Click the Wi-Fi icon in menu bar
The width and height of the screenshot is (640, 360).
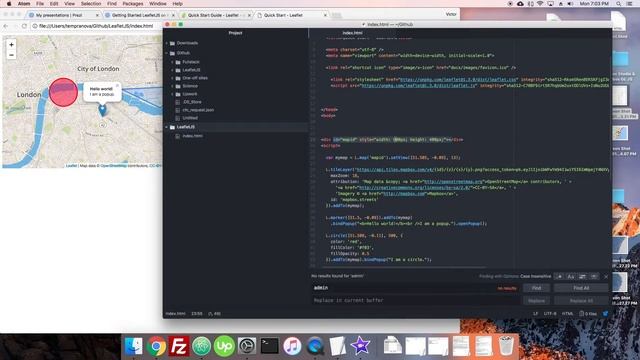pyautogui.click(x=540, y=4)
